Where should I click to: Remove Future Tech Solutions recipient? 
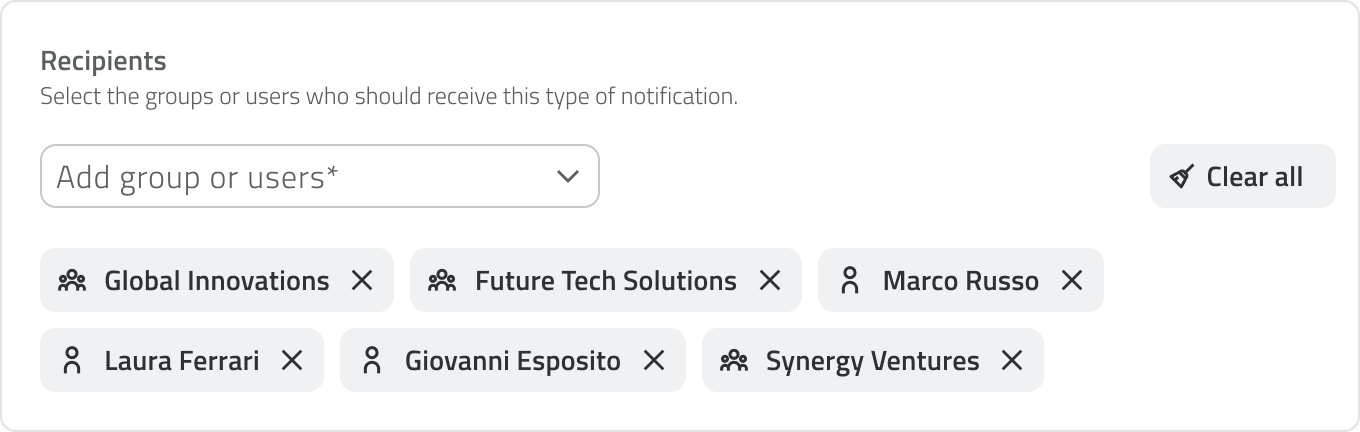coord(770,281)
